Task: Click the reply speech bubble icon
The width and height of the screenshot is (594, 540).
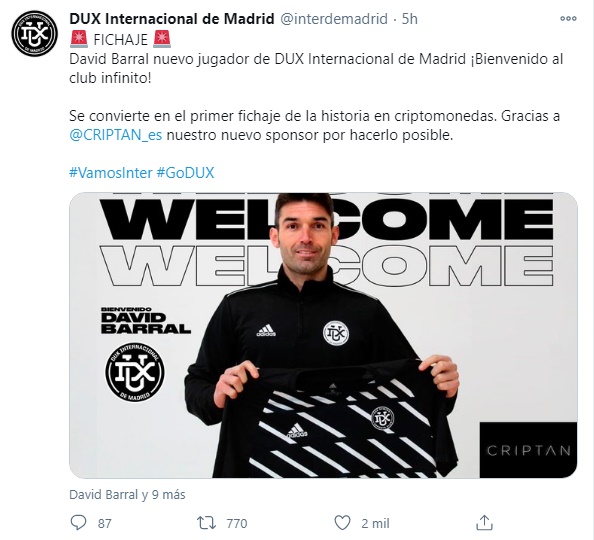Action: coord(78,523)
